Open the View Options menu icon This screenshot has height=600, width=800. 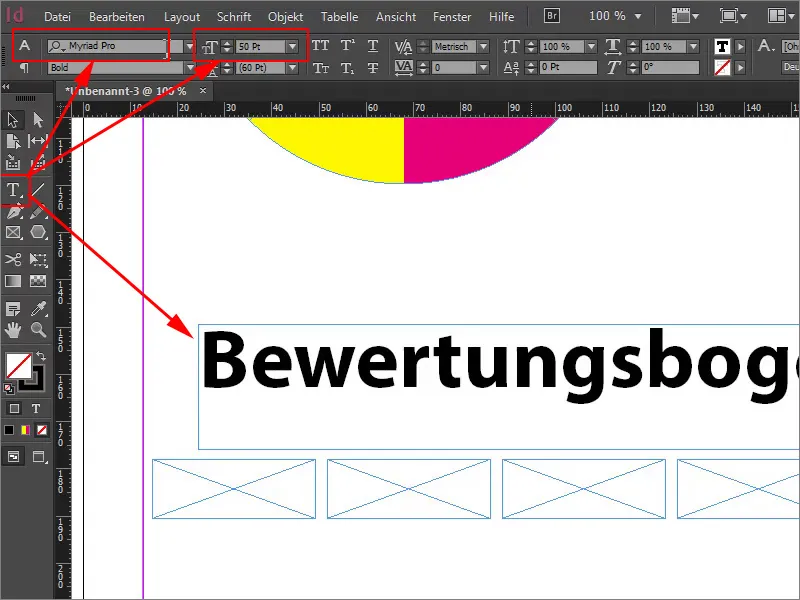point(685,16)
